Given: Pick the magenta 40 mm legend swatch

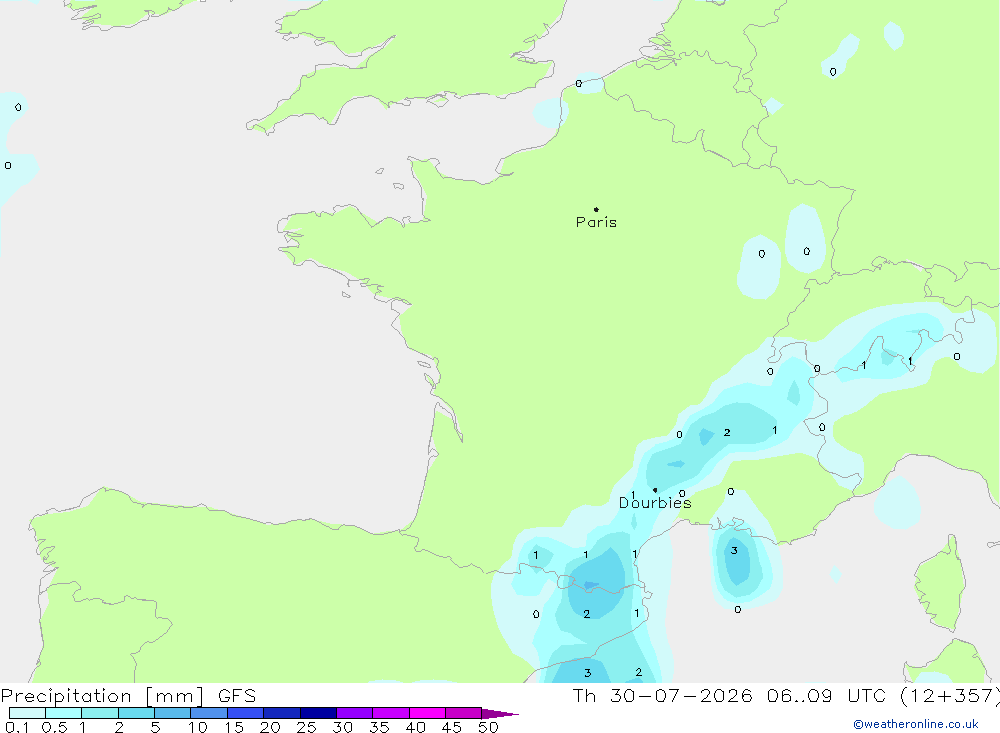Looking at the screenshot, I should (427, 713).
